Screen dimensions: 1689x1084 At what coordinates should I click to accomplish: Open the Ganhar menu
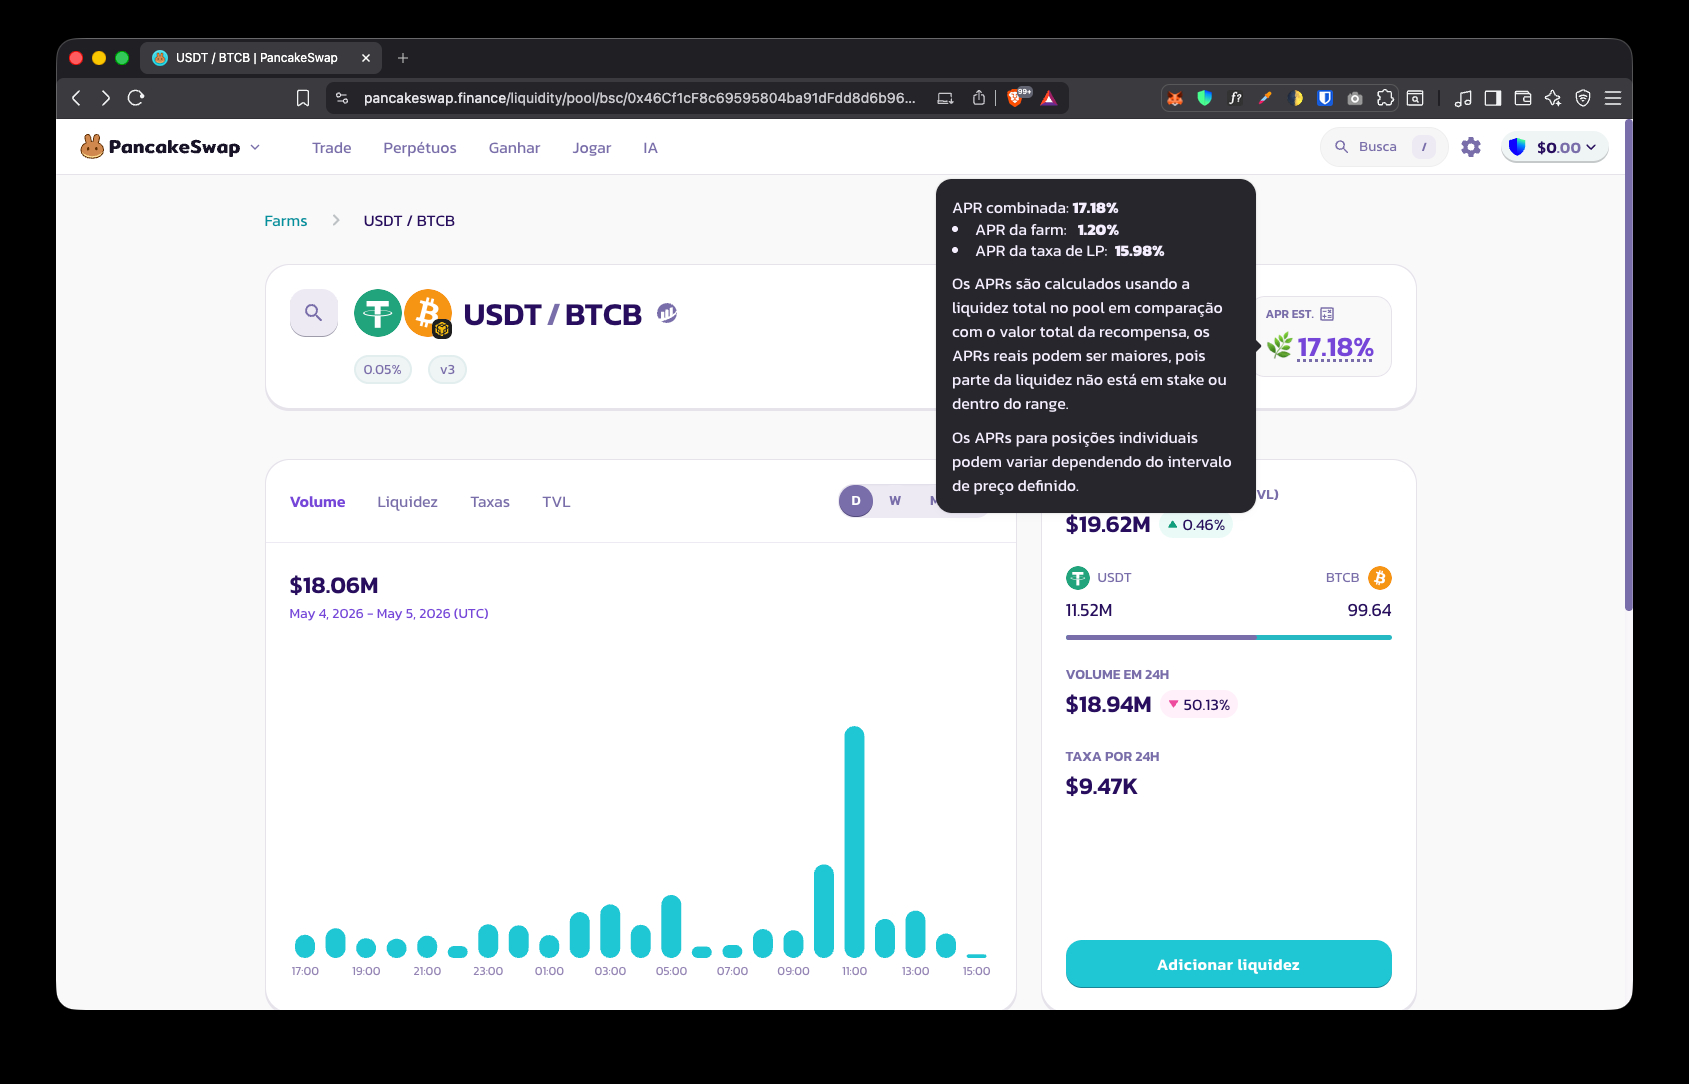point(514,148)
